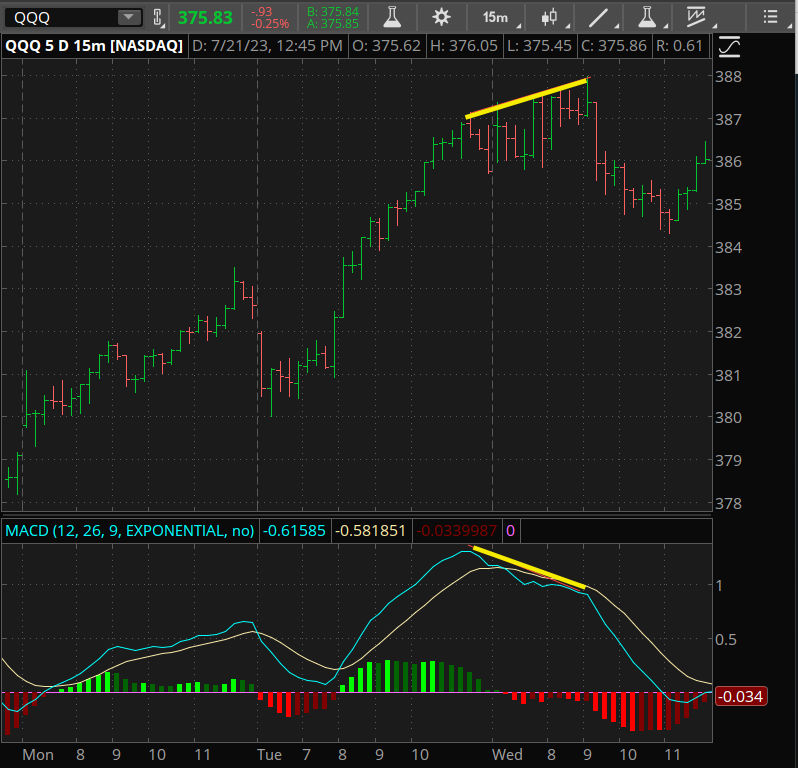Open the list-style menu icon
Viewport: 798px width, 768px height.
[771, 17]
